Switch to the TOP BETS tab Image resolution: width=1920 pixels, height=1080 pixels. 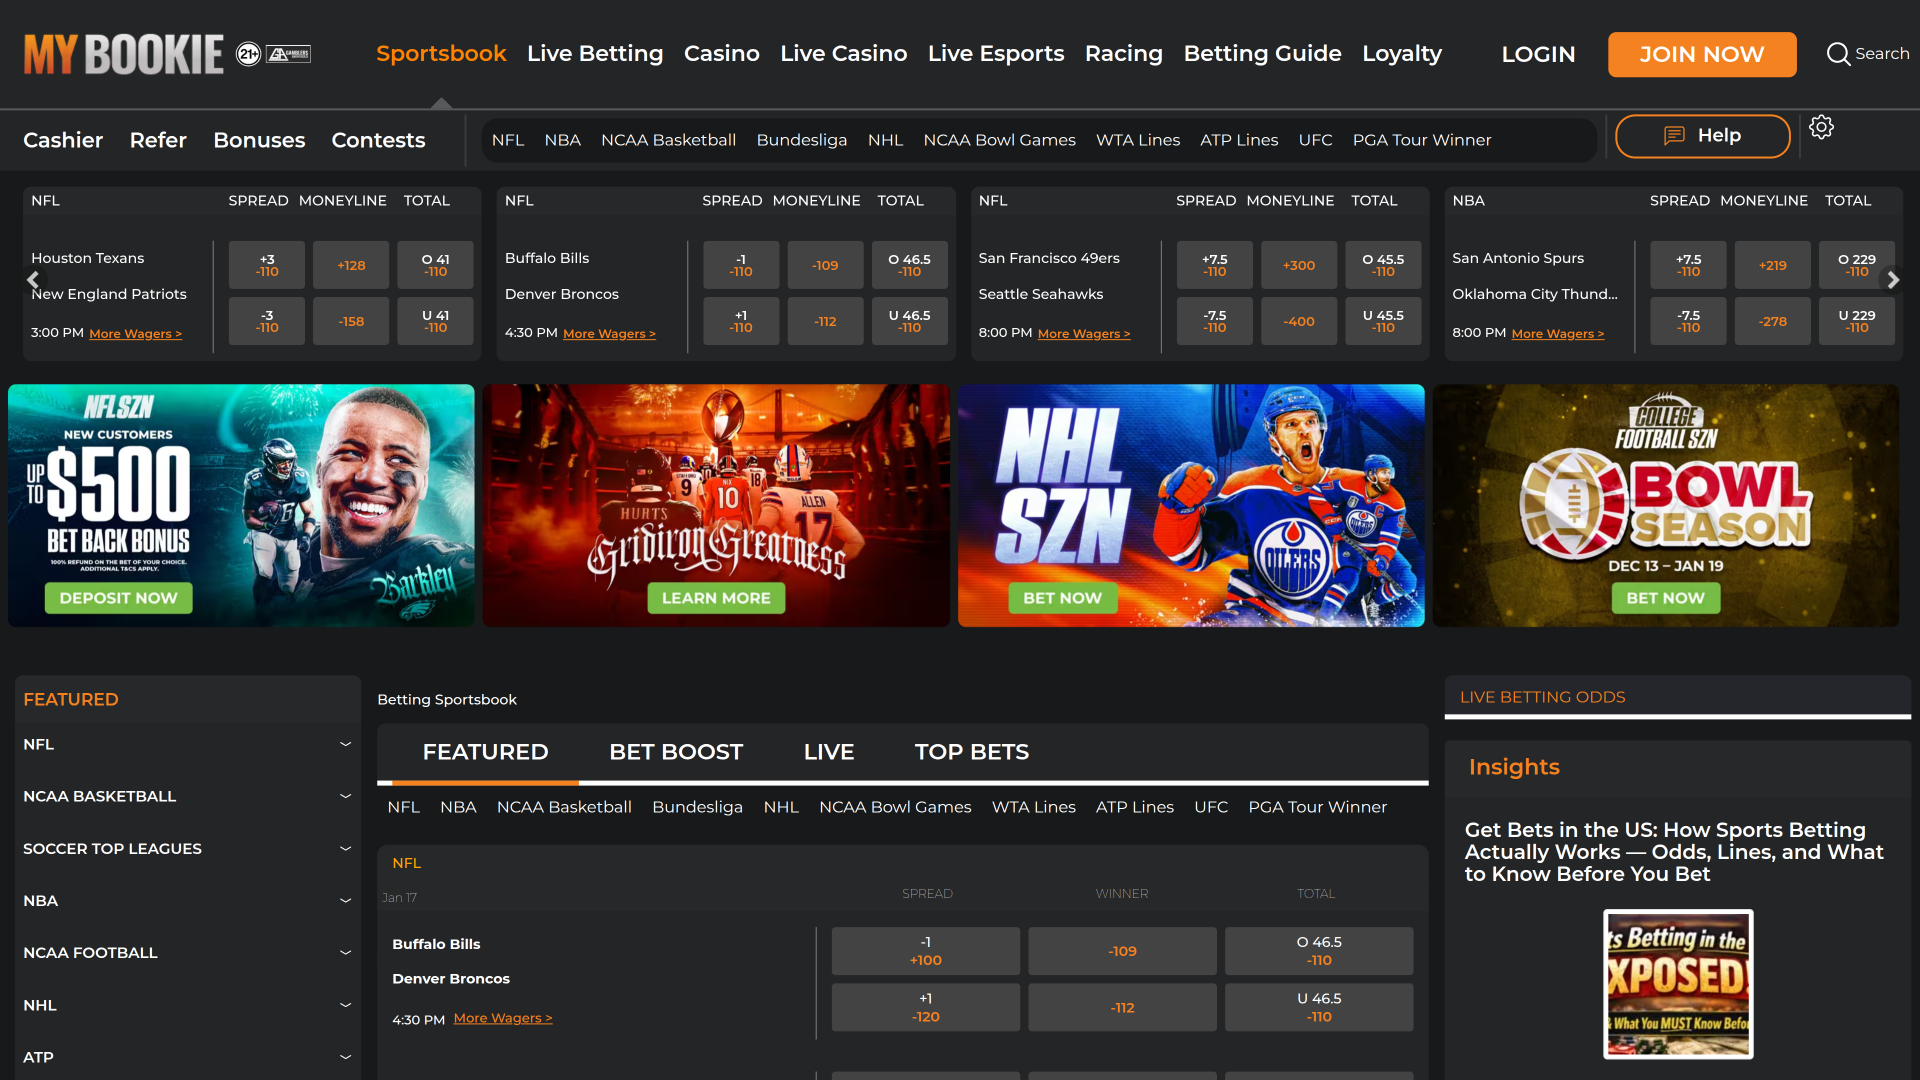click(x=971, y=751)
